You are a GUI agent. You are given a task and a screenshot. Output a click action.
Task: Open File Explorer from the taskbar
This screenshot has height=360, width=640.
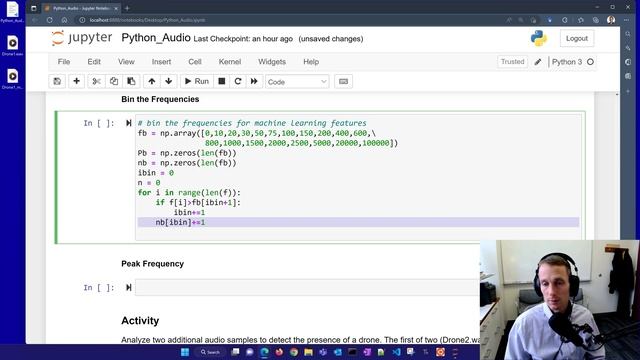click(x=308, y=352)
